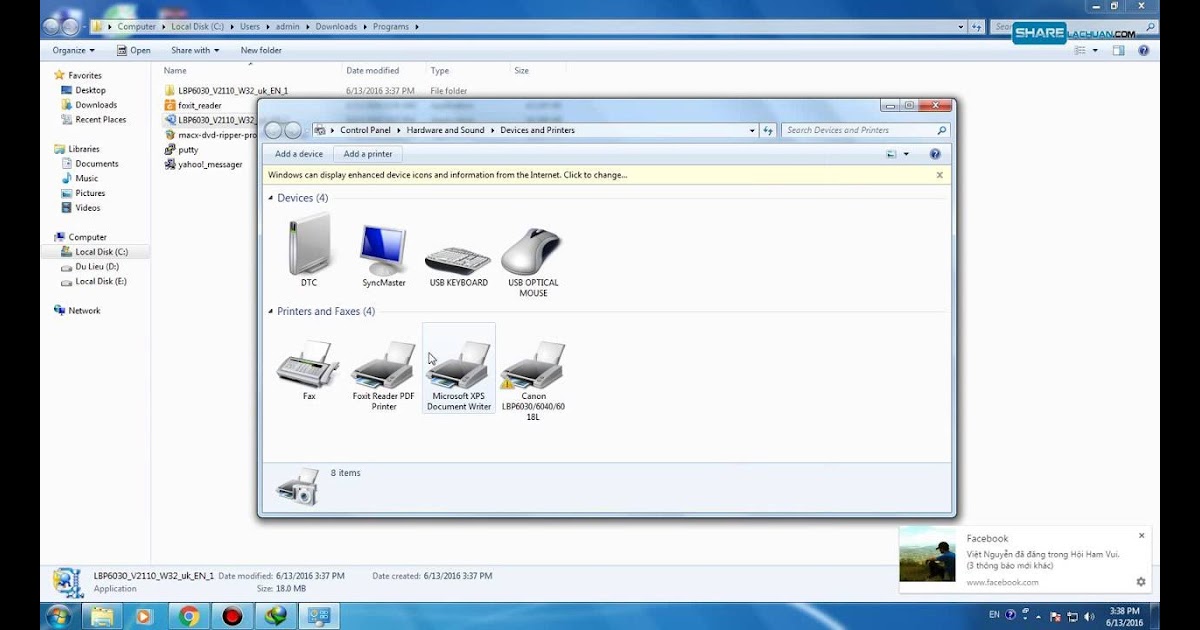Open the Organize dropdown in Explorer
Viewport: 1200px width, 630px height.
click(74, 50)
